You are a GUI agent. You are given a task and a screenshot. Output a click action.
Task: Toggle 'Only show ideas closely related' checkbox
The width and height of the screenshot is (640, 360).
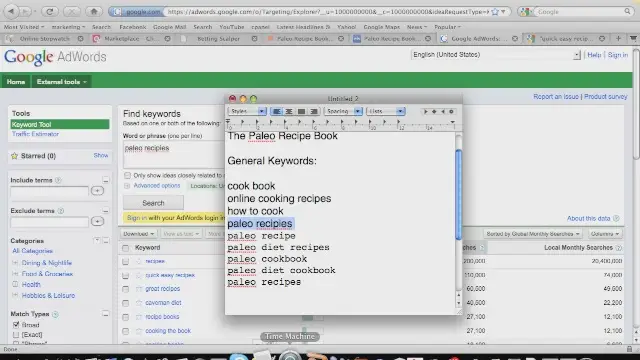pos(127,176)
